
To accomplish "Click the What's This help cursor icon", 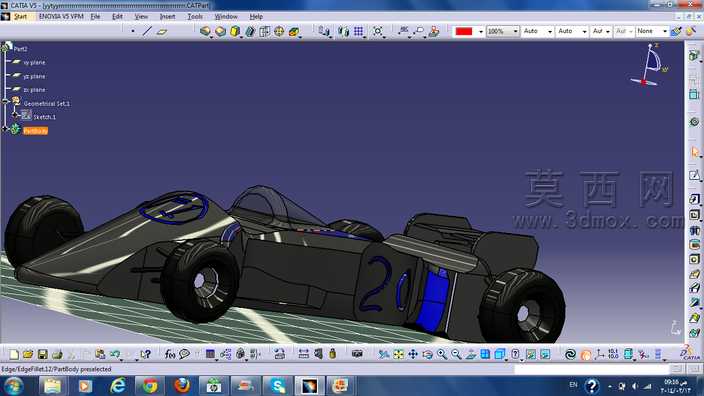I will pos(145,354).
